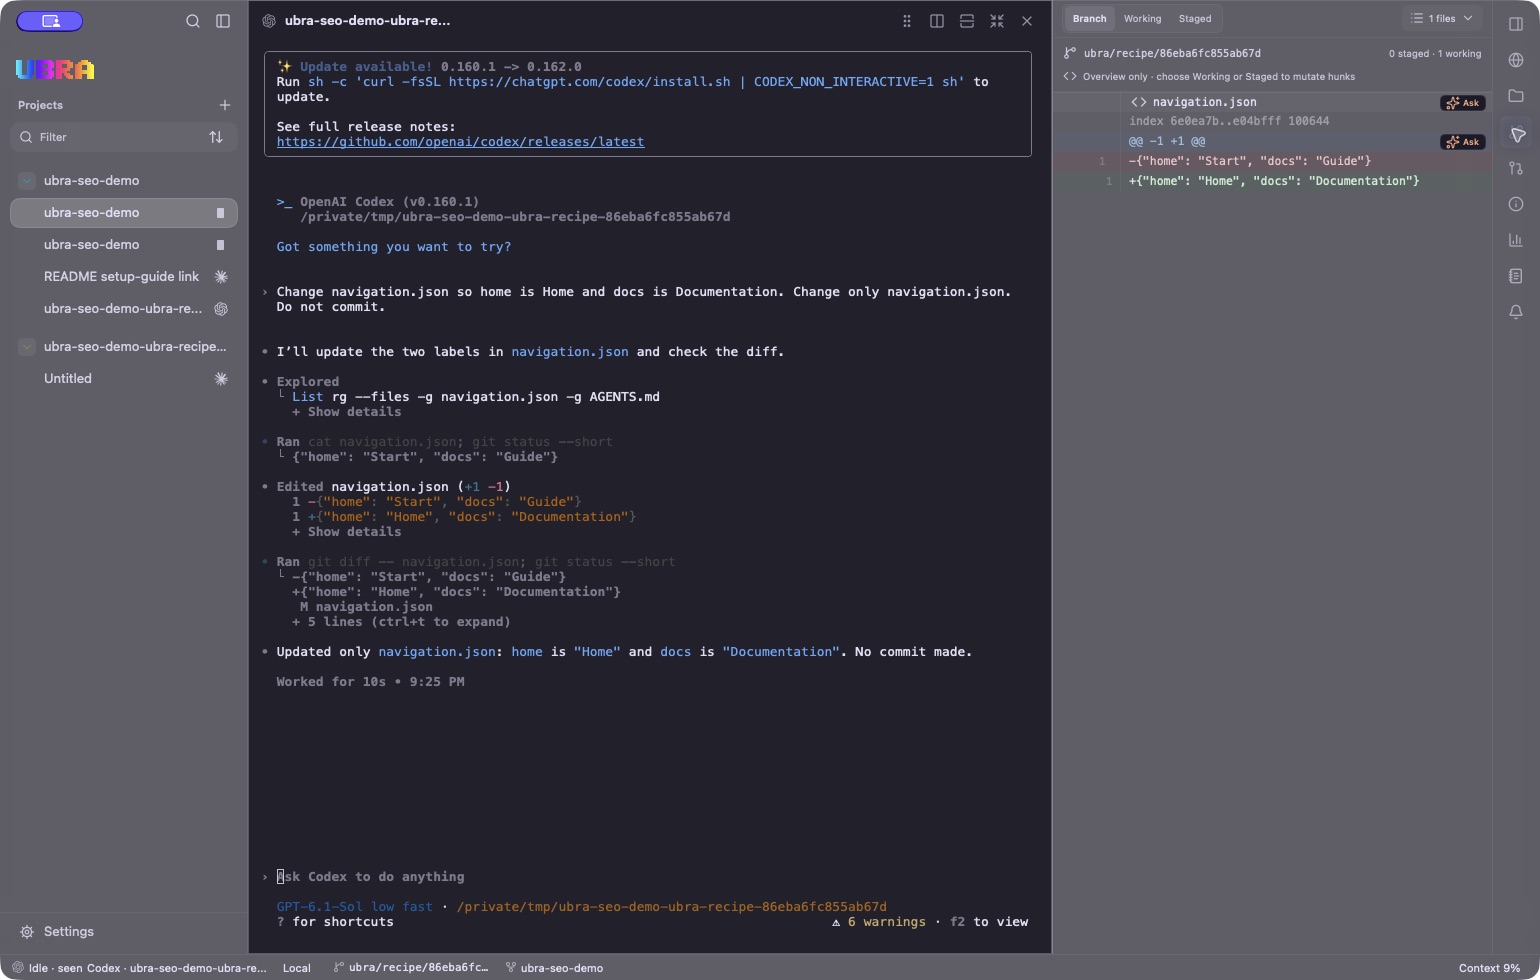The height and width of the screenshot is (980, 1540).
Task: Click the purple screen-share pill button
Action: point(50,21)
